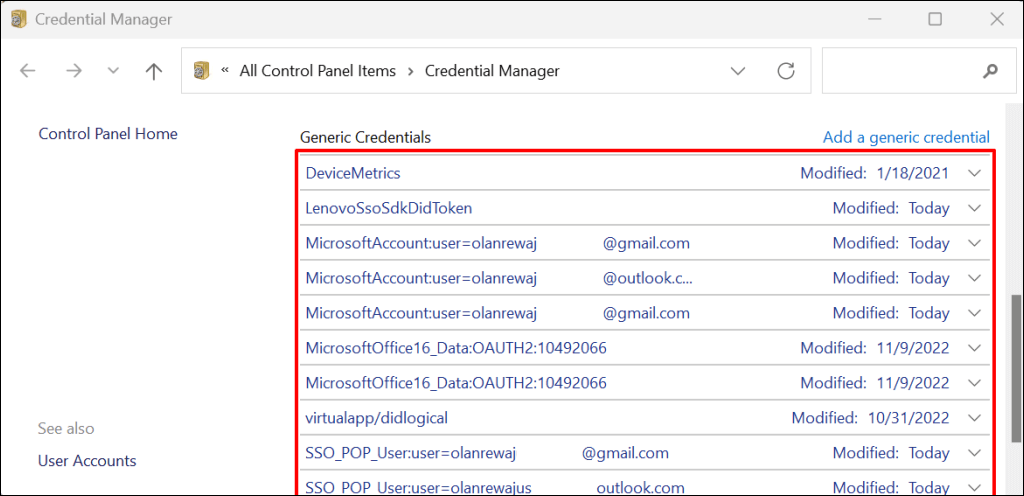This screenshot has height=496, width=1024.
Task: Select All Control Panel Items breadcrumb
Action: click(317, 71)
